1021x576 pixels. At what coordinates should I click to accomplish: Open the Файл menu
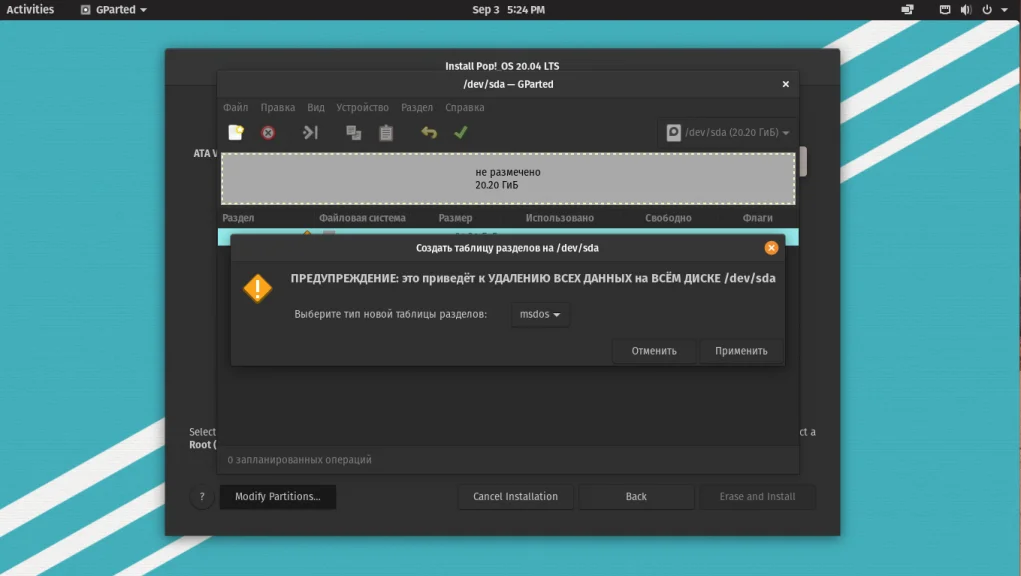tap(235, 107)
